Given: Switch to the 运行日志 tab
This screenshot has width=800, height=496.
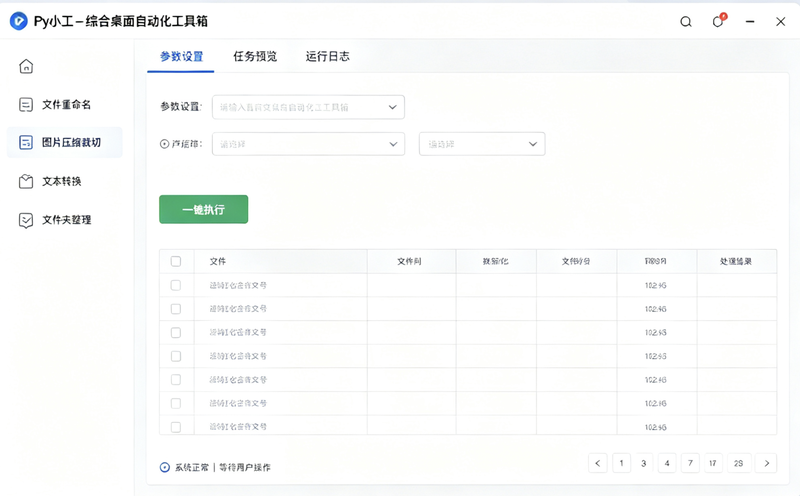Looking at the screenshot, I should point(328,56).
